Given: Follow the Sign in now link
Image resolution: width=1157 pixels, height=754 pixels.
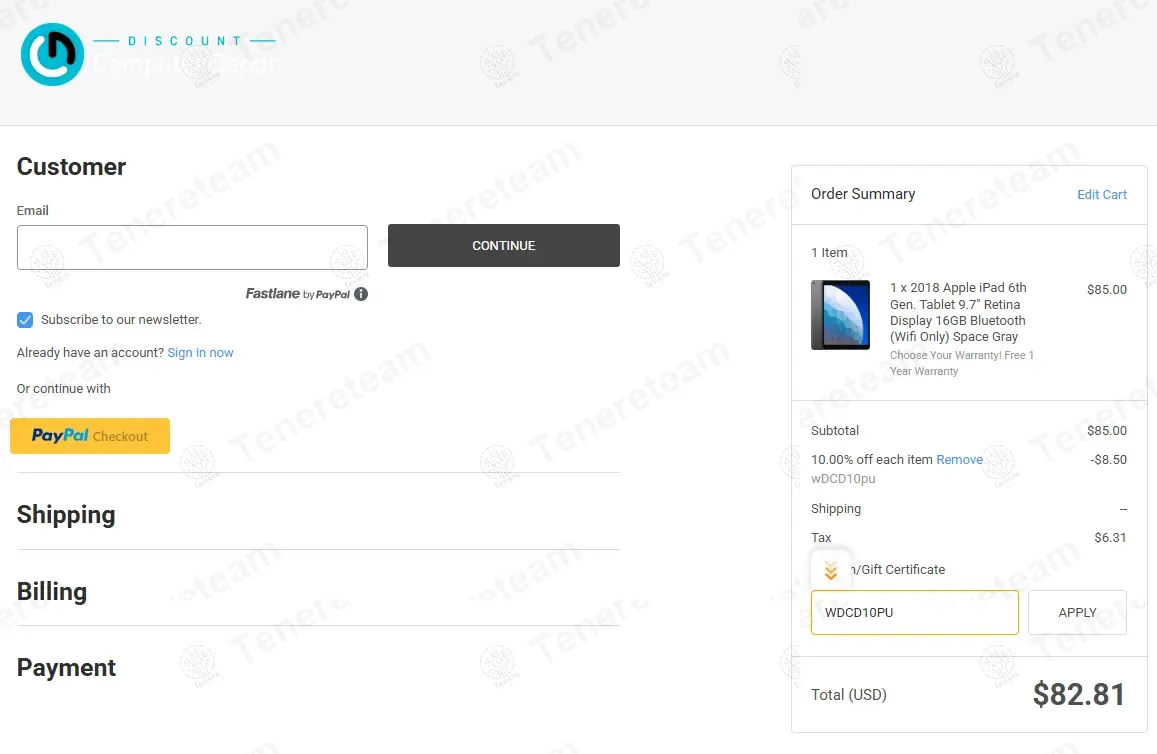Looking at the screenshot, I should tap(200, 353).
